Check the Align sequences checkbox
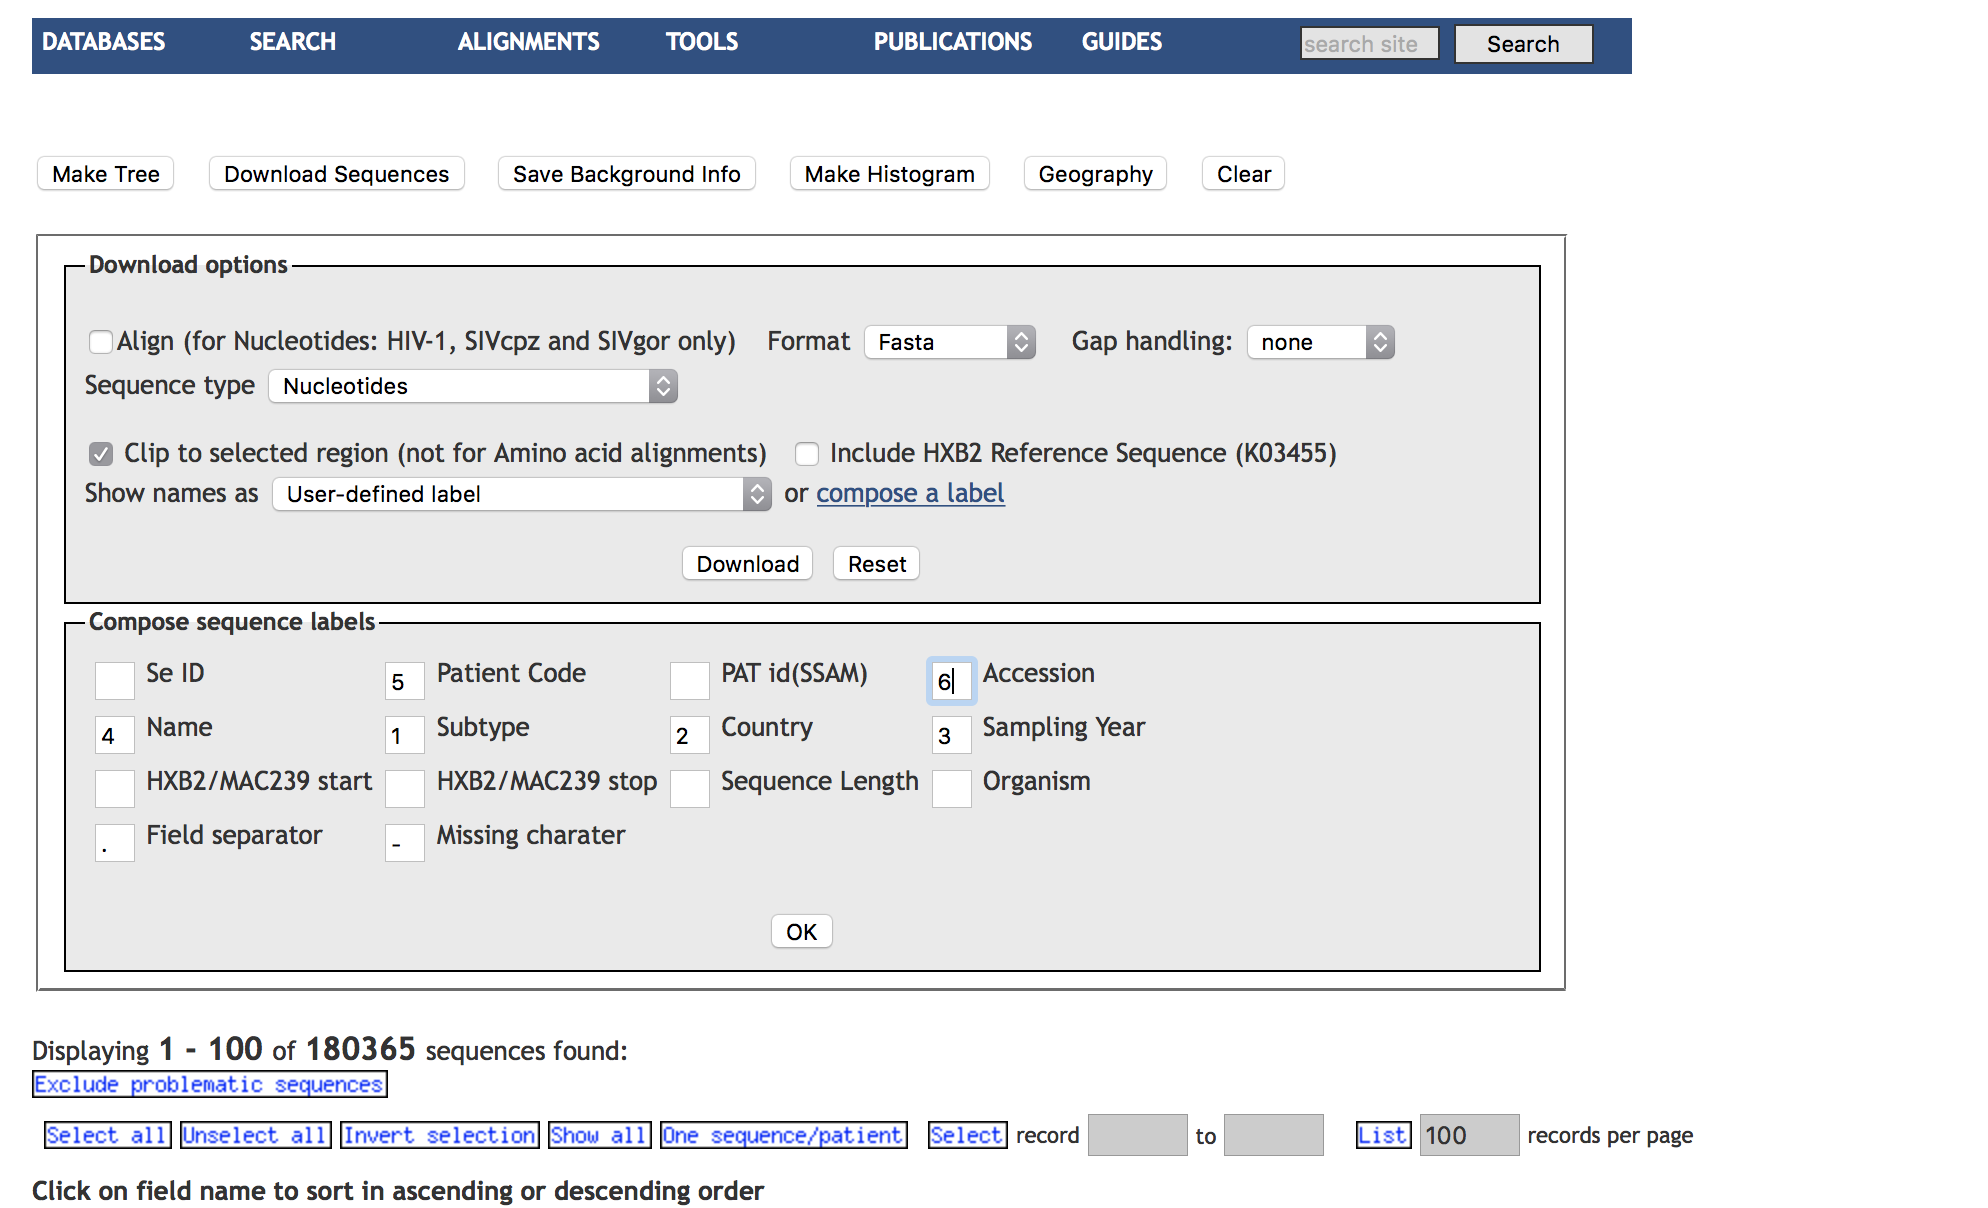This screenshot has height=1208, width=1988. (100, 342)
